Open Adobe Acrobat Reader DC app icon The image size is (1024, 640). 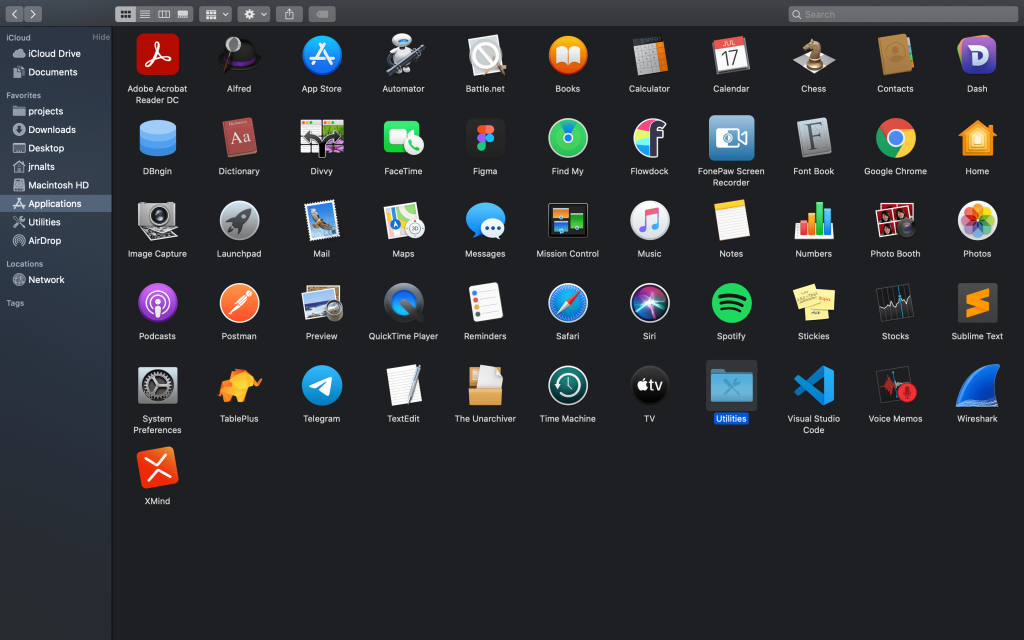[157, 56]
